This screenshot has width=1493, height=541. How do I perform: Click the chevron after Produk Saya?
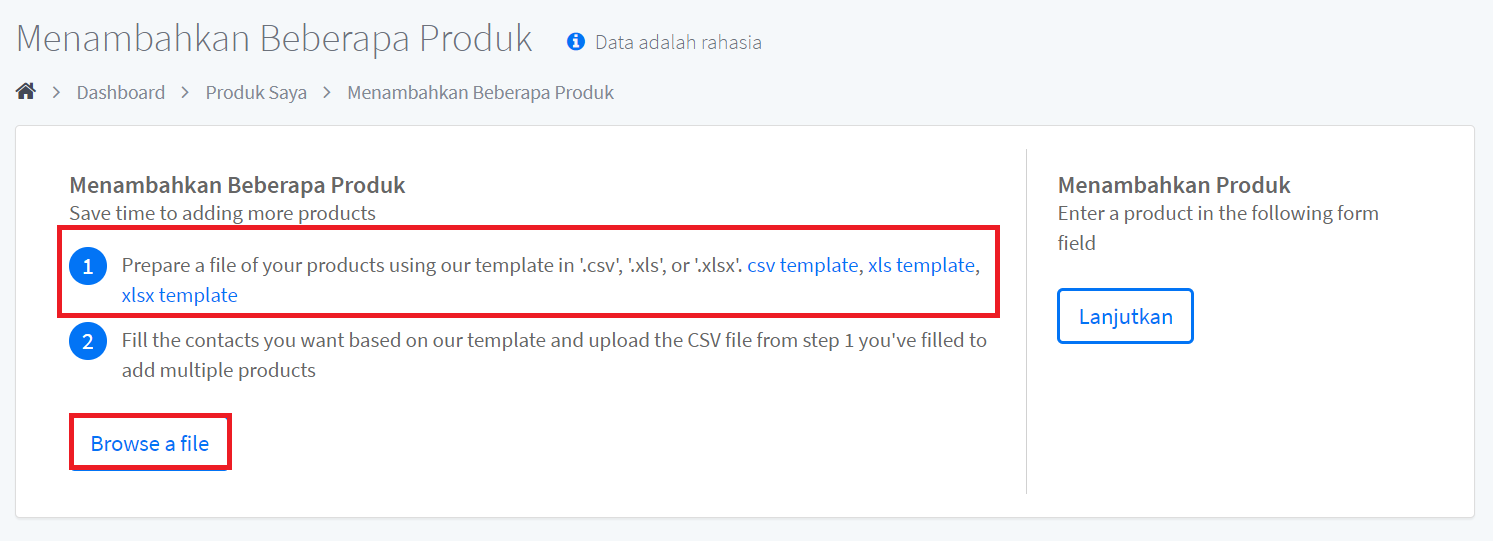327,93
